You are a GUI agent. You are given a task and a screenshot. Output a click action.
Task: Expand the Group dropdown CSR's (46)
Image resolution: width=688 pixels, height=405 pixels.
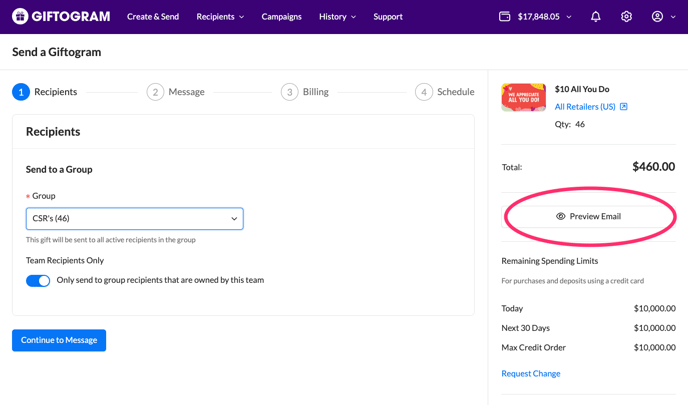[x=134, y=218]
